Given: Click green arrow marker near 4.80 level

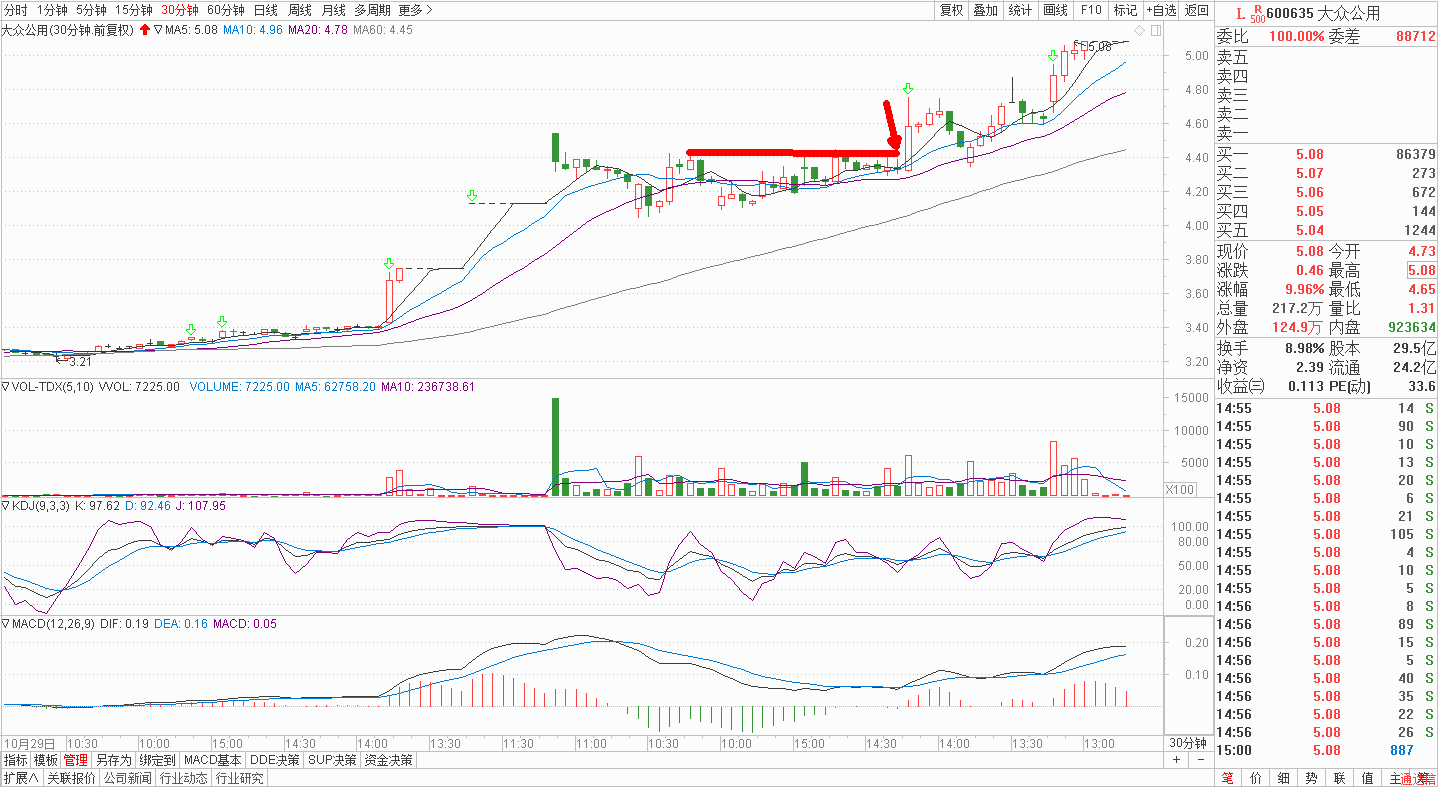Looking at the screenshot, I should point(908,89).
